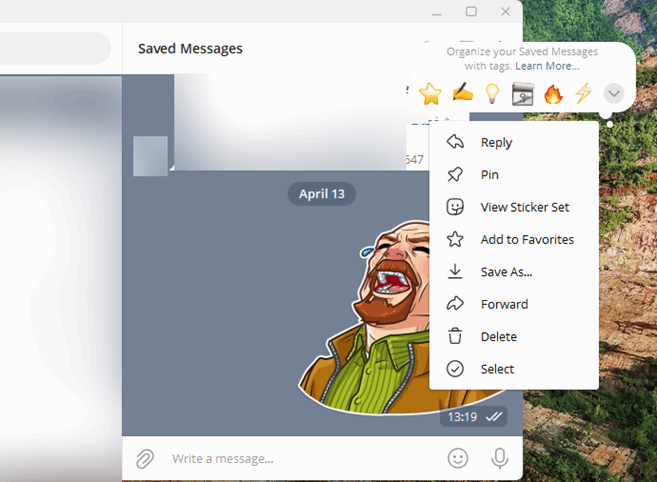Choose Select from the context menu

514,369
